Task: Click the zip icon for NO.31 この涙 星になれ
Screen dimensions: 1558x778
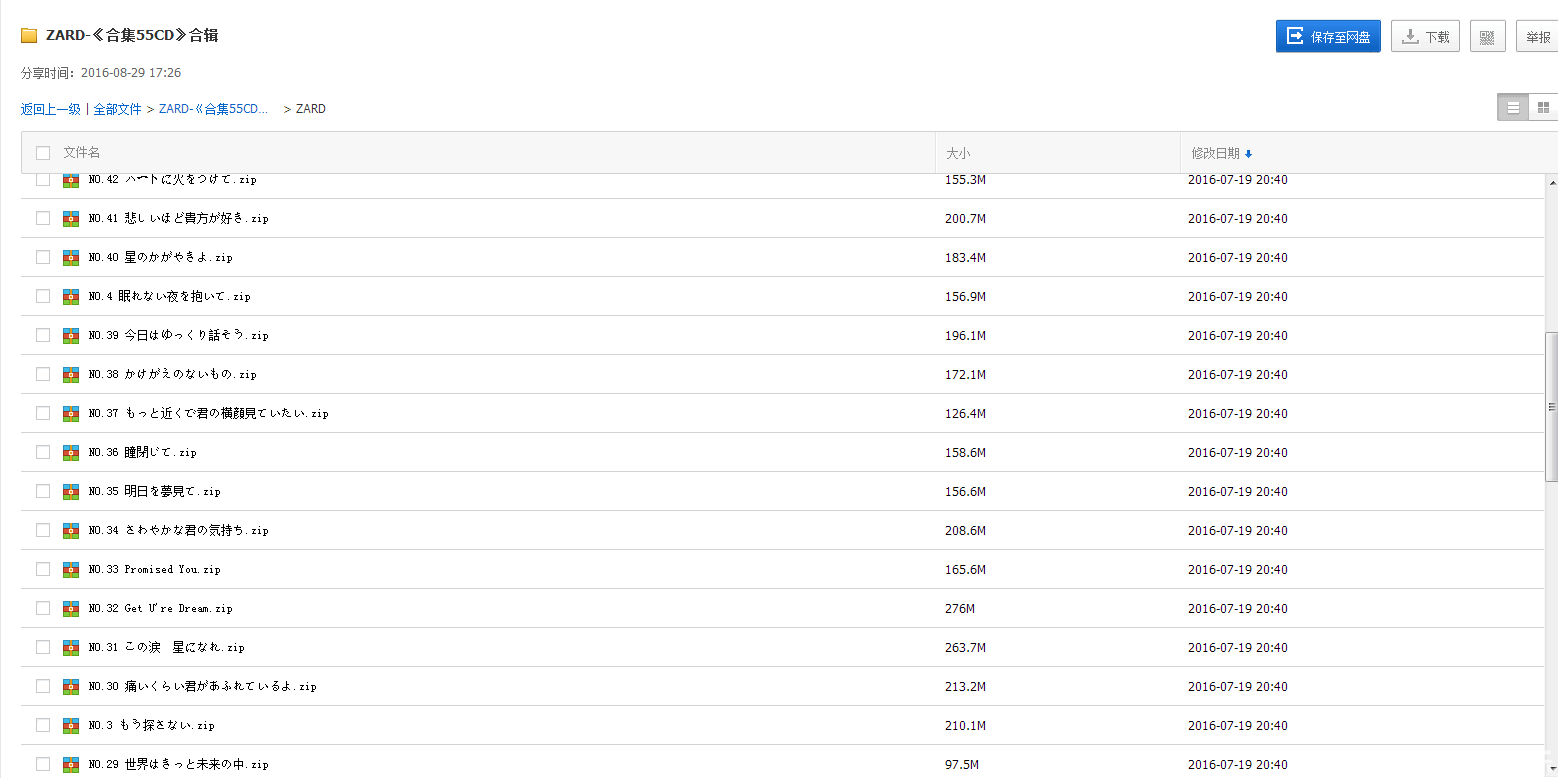Action: 71,647
